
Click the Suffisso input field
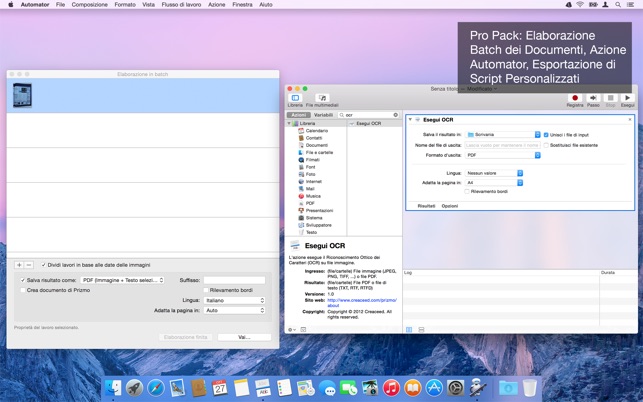pyautogui.click(x=234, y=280)
